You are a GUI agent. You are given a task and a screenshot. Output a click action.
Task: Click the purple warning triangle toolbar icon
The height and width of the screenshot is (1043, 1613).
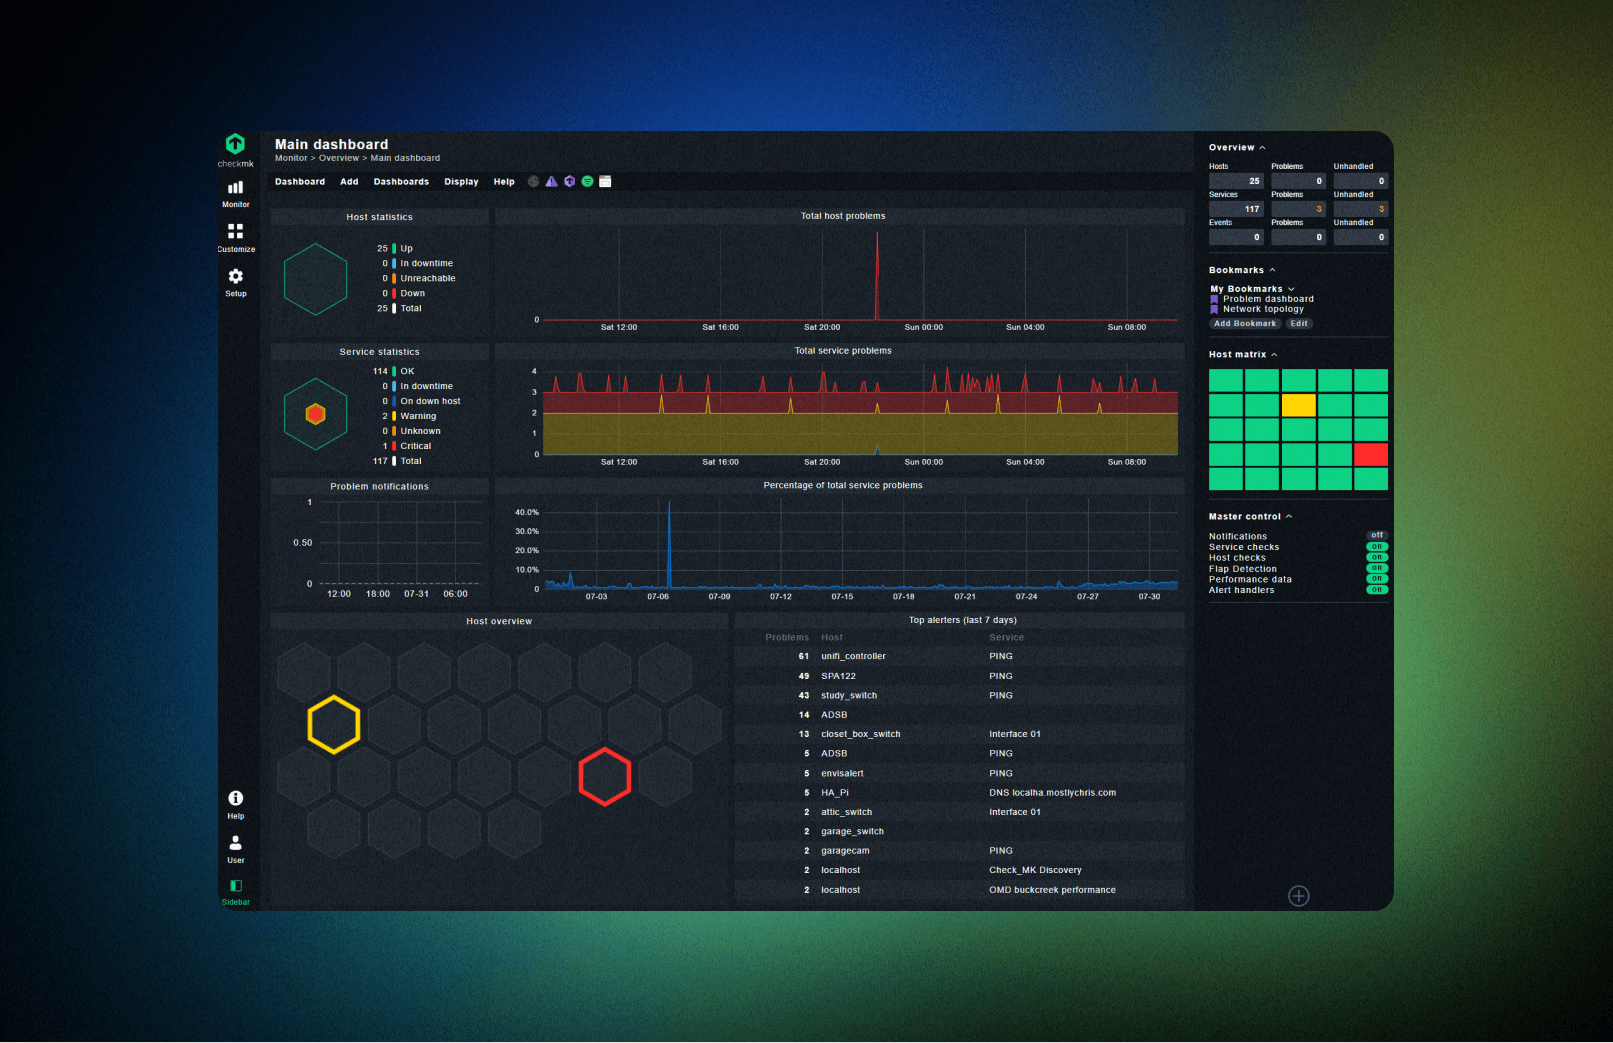point(551,182)
